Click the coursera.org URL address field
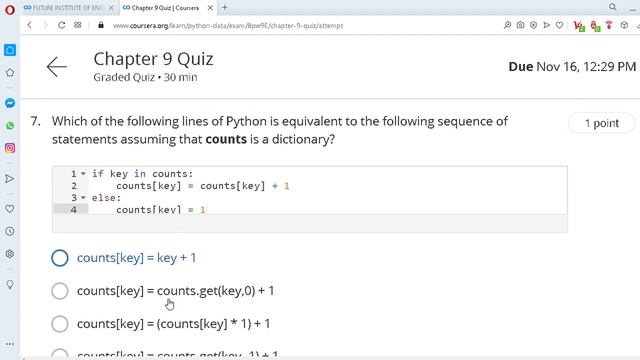This screenshot has height=360, width=640. [228, 26]
